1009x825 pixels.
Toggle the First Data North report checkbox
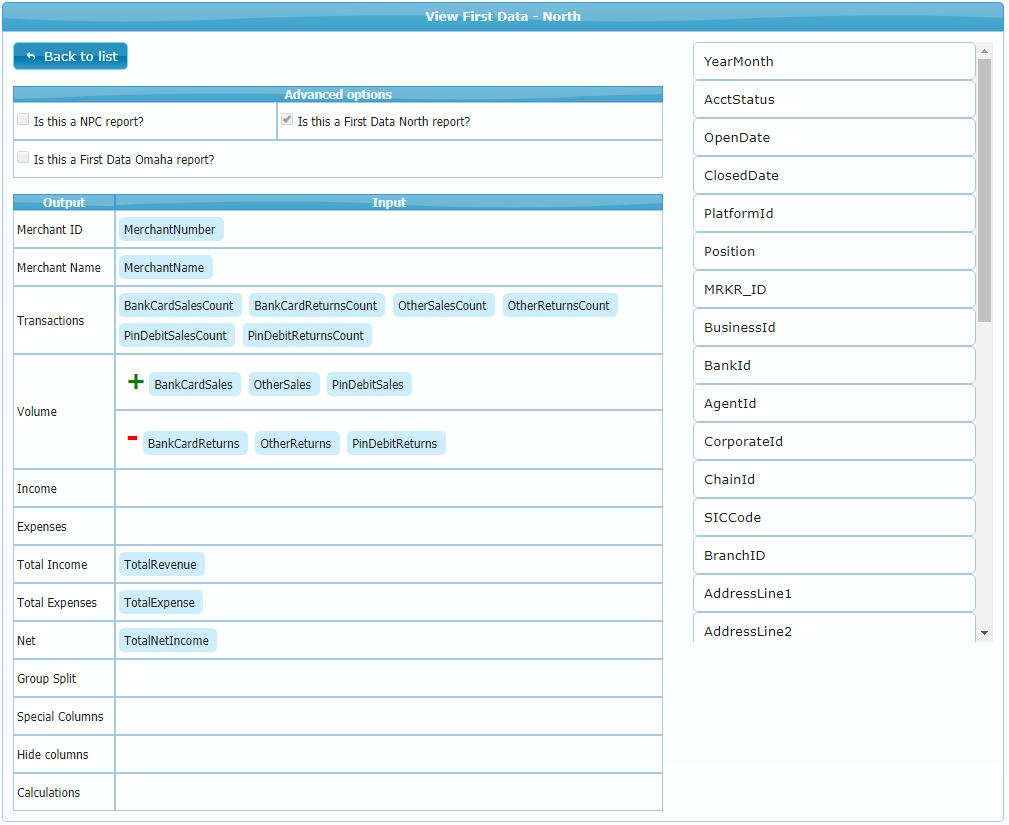coord(287,120)
